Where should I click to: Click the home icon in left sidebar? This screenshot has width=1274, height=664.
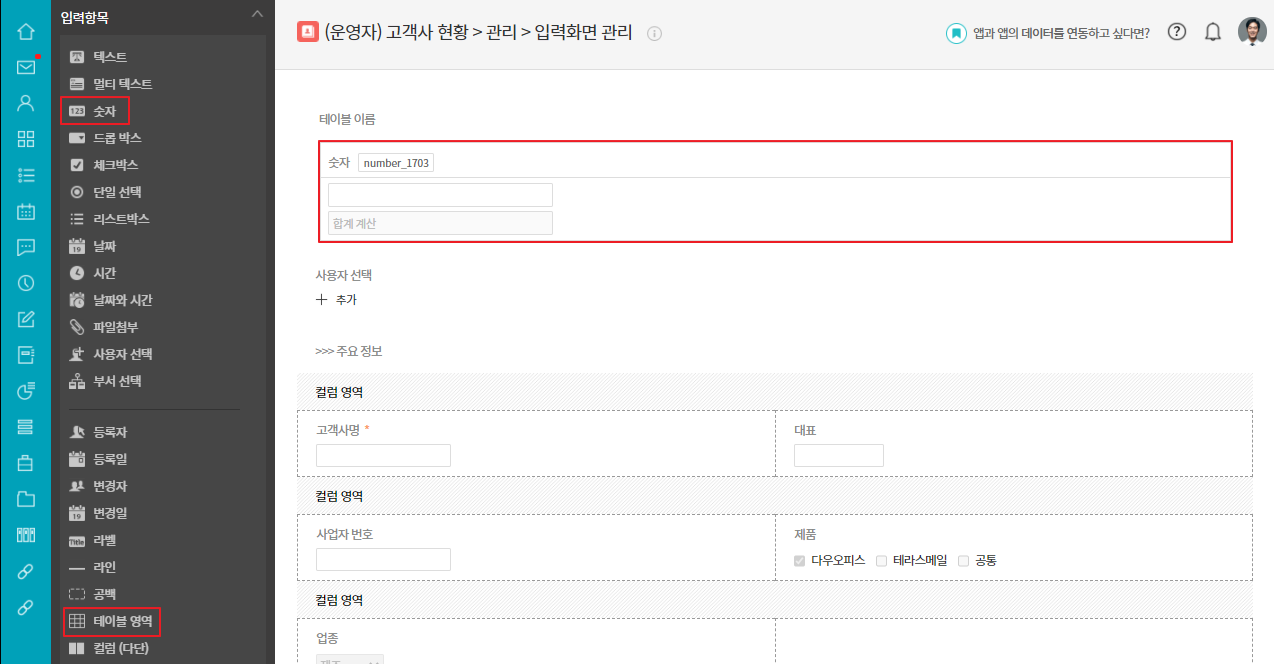click(26, 31)
